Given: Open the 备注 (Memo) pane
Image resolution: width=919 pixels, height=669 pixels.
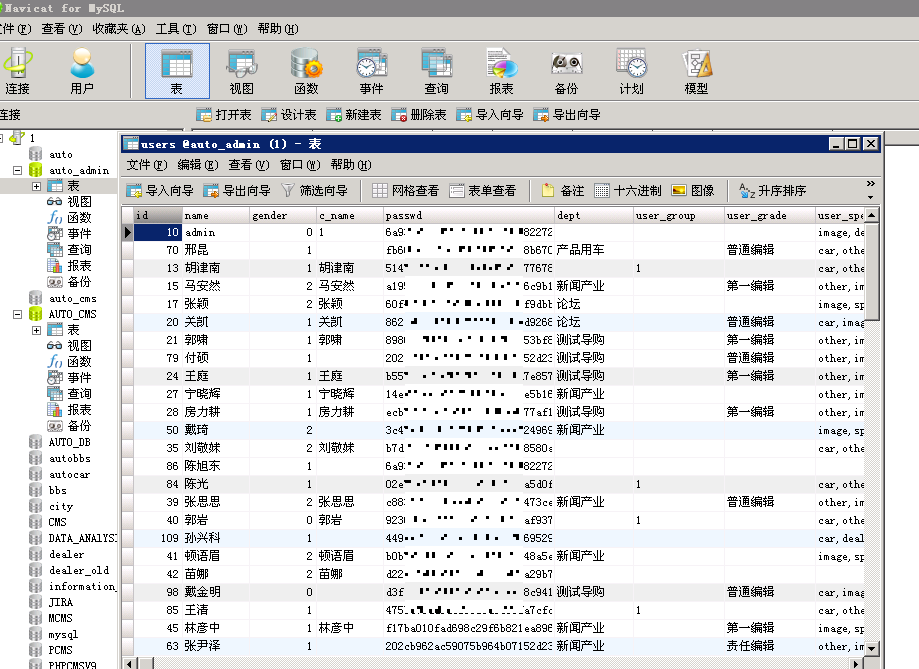Looking at the screenshot, I should click(x=563, y=191).
